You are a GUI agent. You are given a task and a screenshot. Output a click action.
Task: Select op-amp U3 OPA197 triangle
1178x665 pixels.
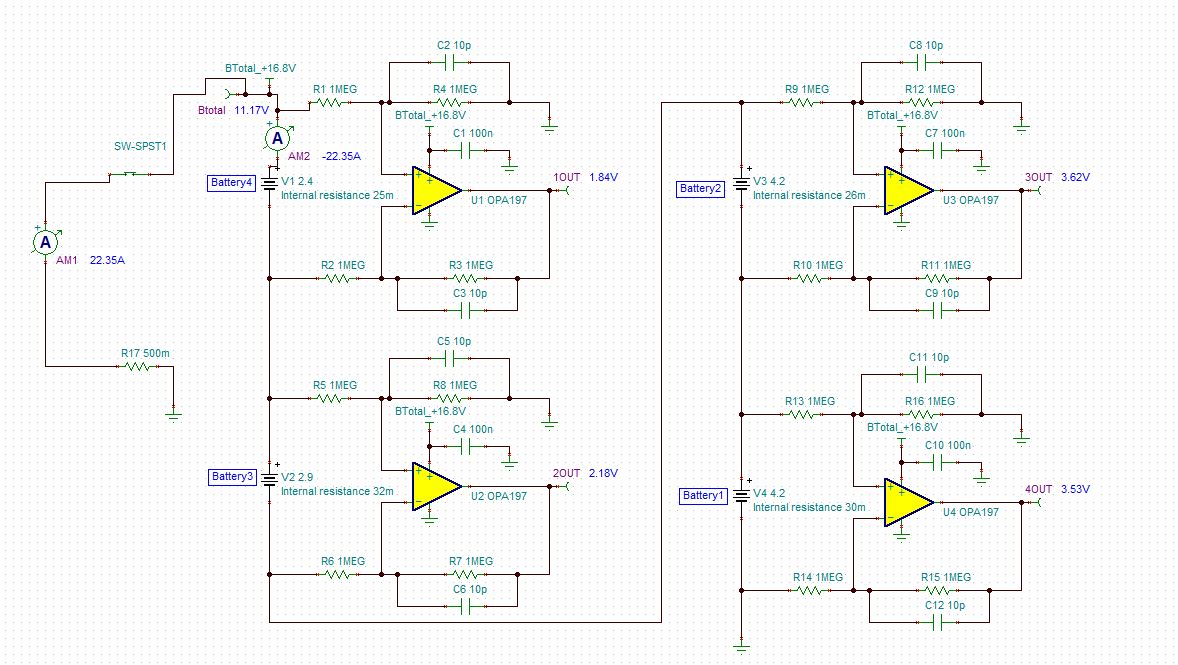pos(908,191)
